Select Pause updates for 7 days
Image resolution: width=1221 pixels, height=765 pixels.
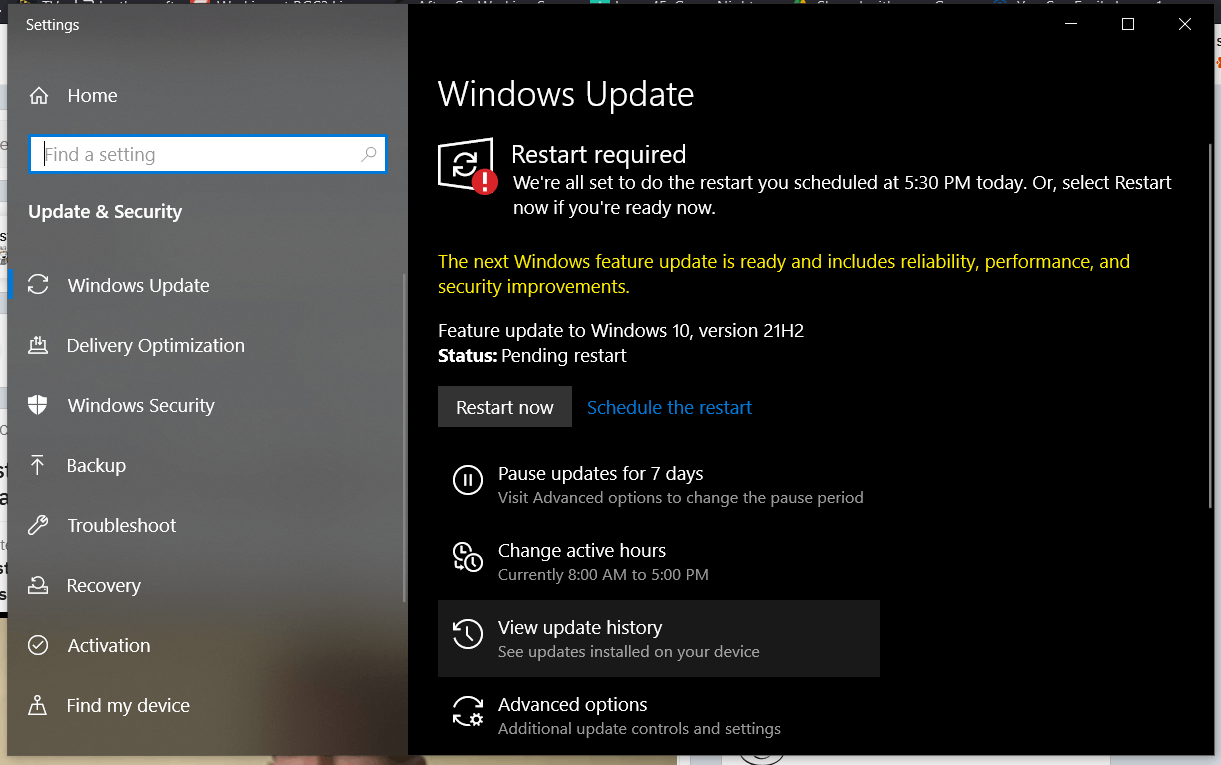click(659, 485)
